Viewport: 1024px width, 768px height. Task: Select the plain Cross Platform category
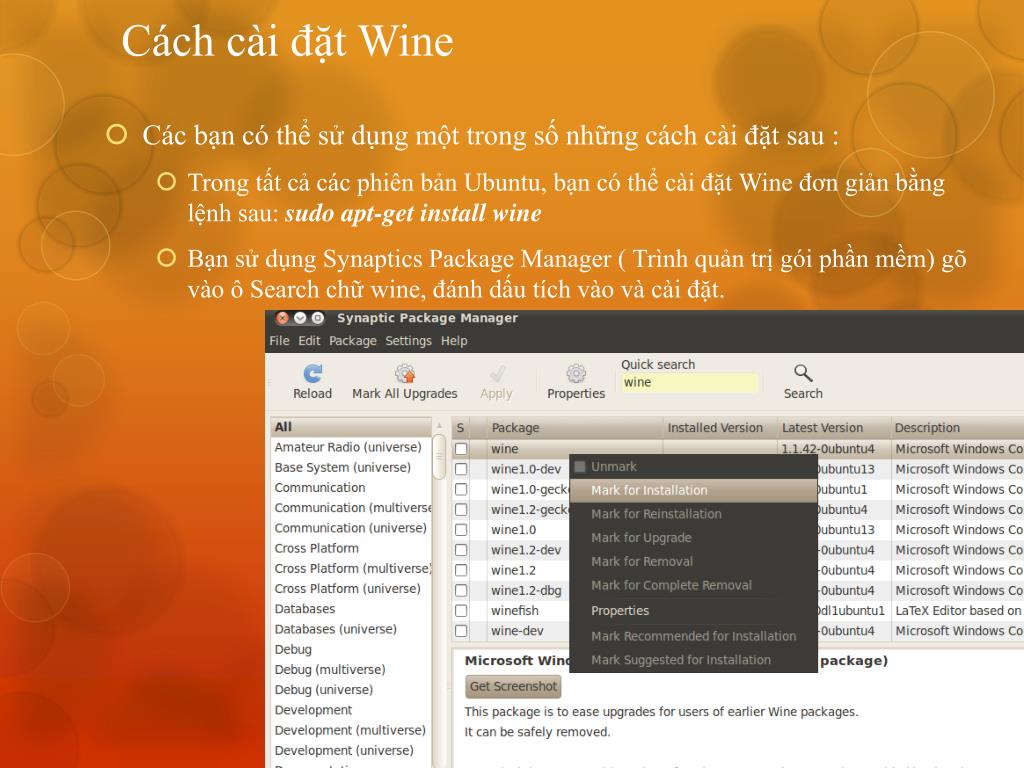[351, 549]
